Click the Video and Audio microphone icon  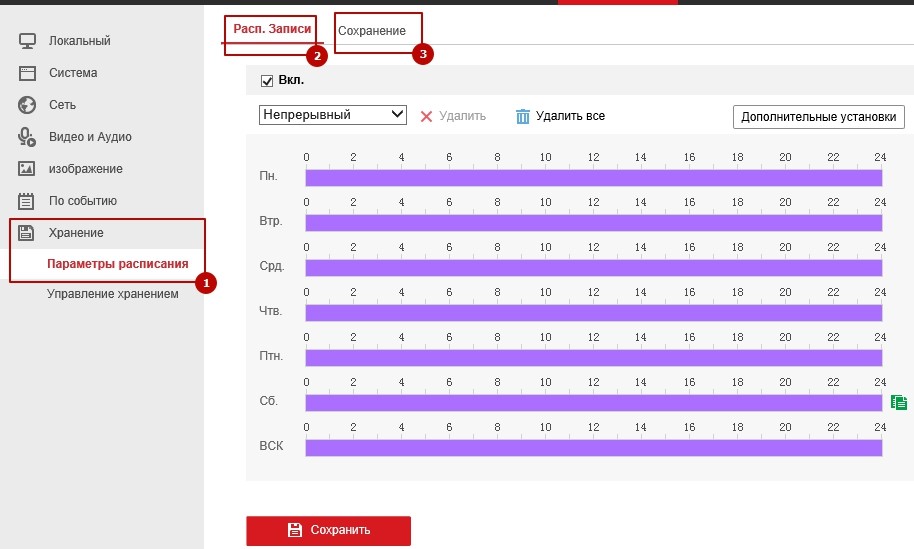(28, 137)
